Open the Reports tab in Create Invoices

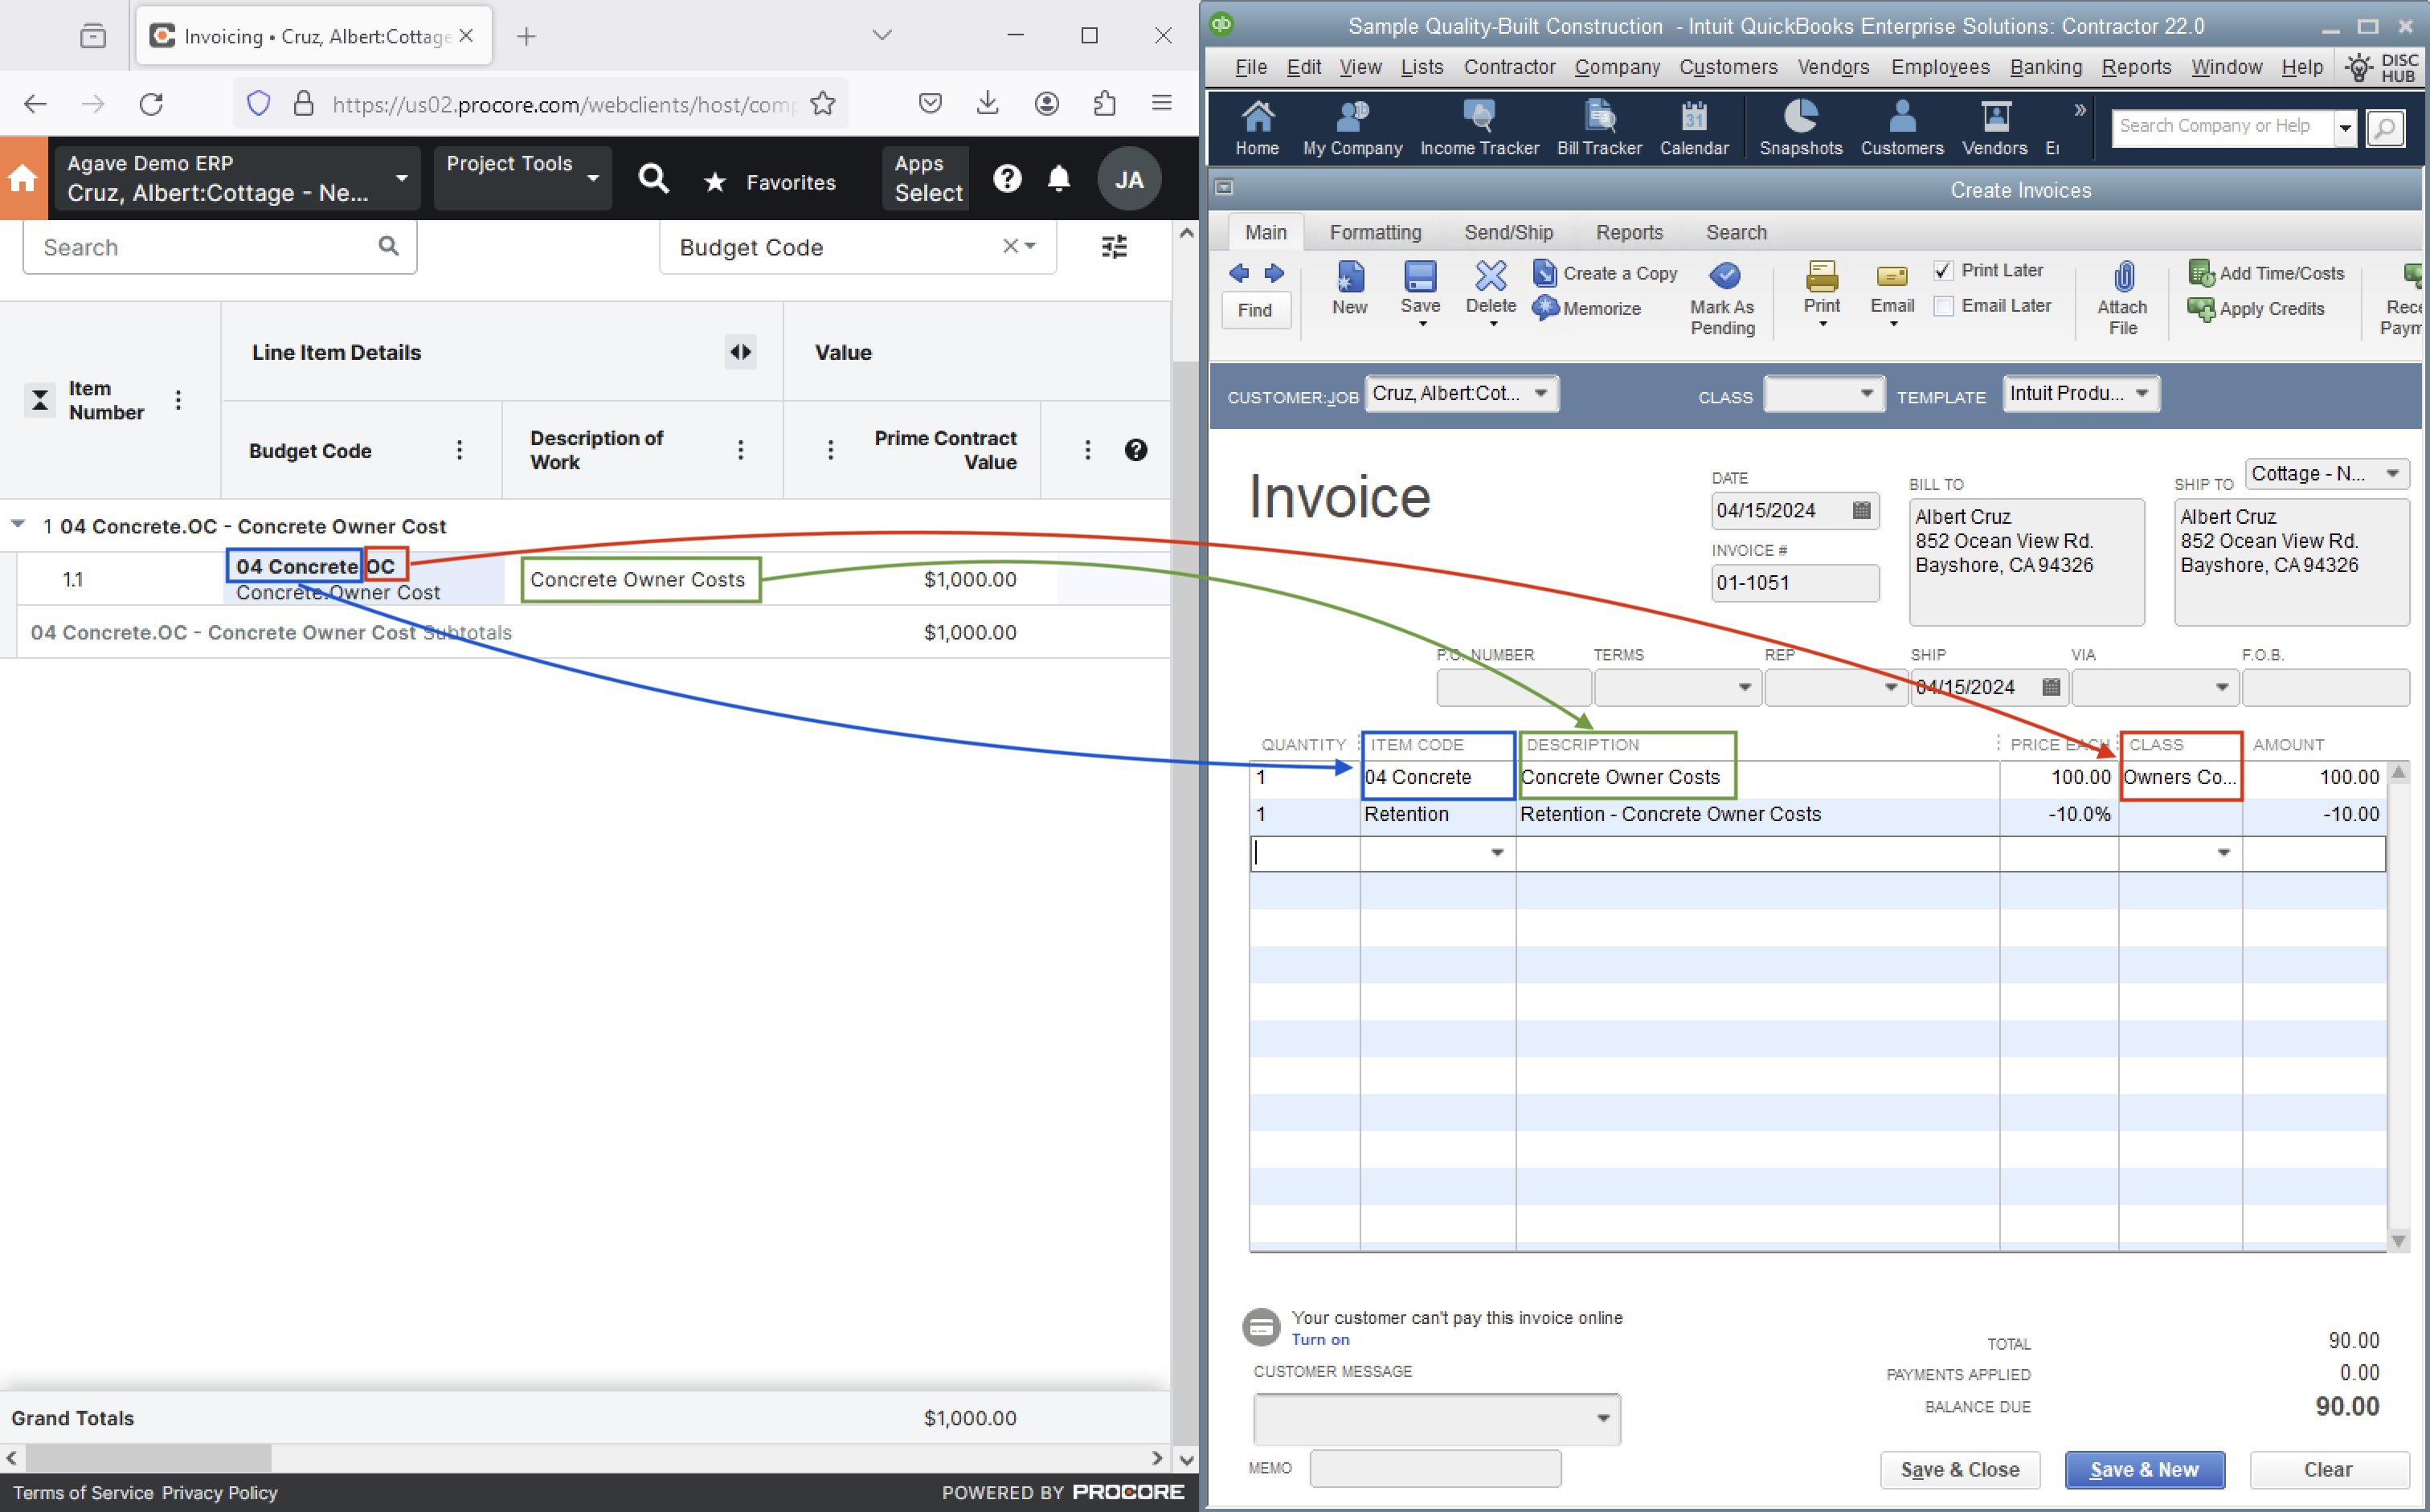(1629, 232)
